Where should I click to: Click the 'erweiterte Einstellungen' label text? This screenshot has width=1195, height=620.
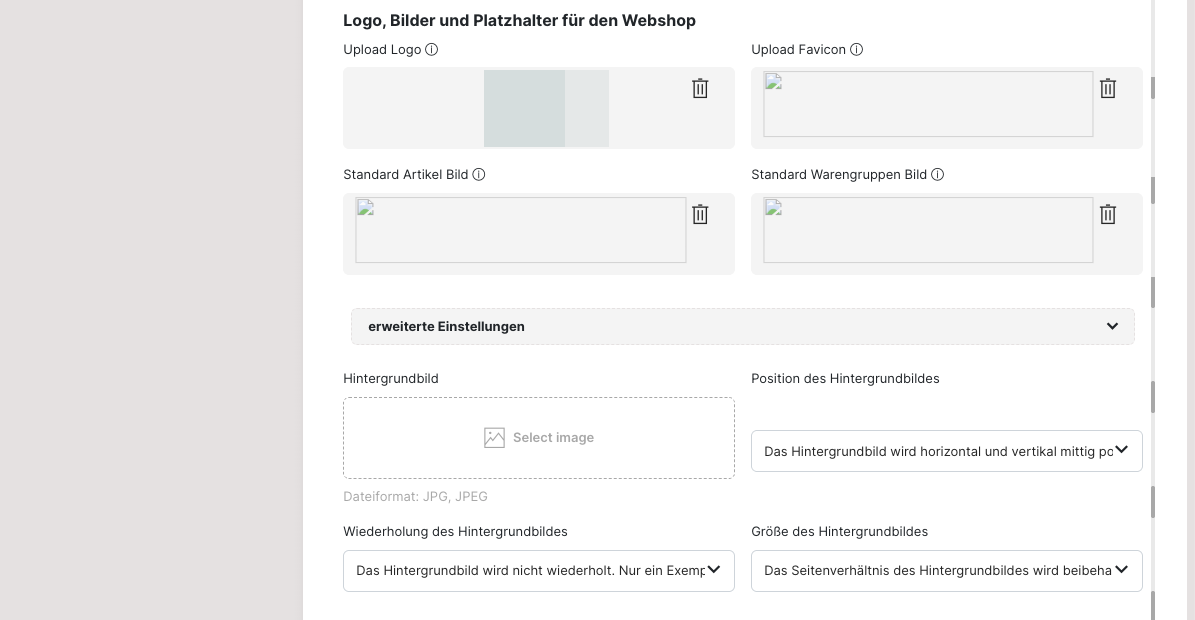tap(446, 327)
